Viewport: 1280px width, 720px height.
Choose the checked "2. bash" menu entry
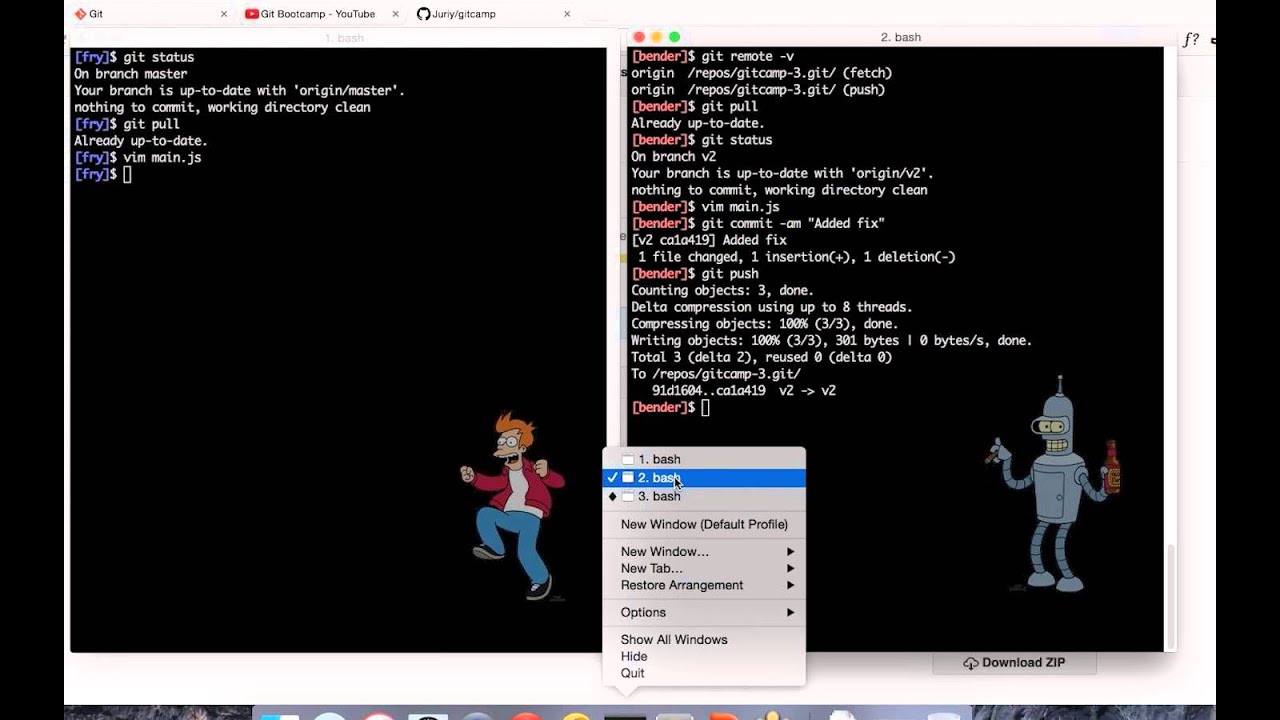704,478
